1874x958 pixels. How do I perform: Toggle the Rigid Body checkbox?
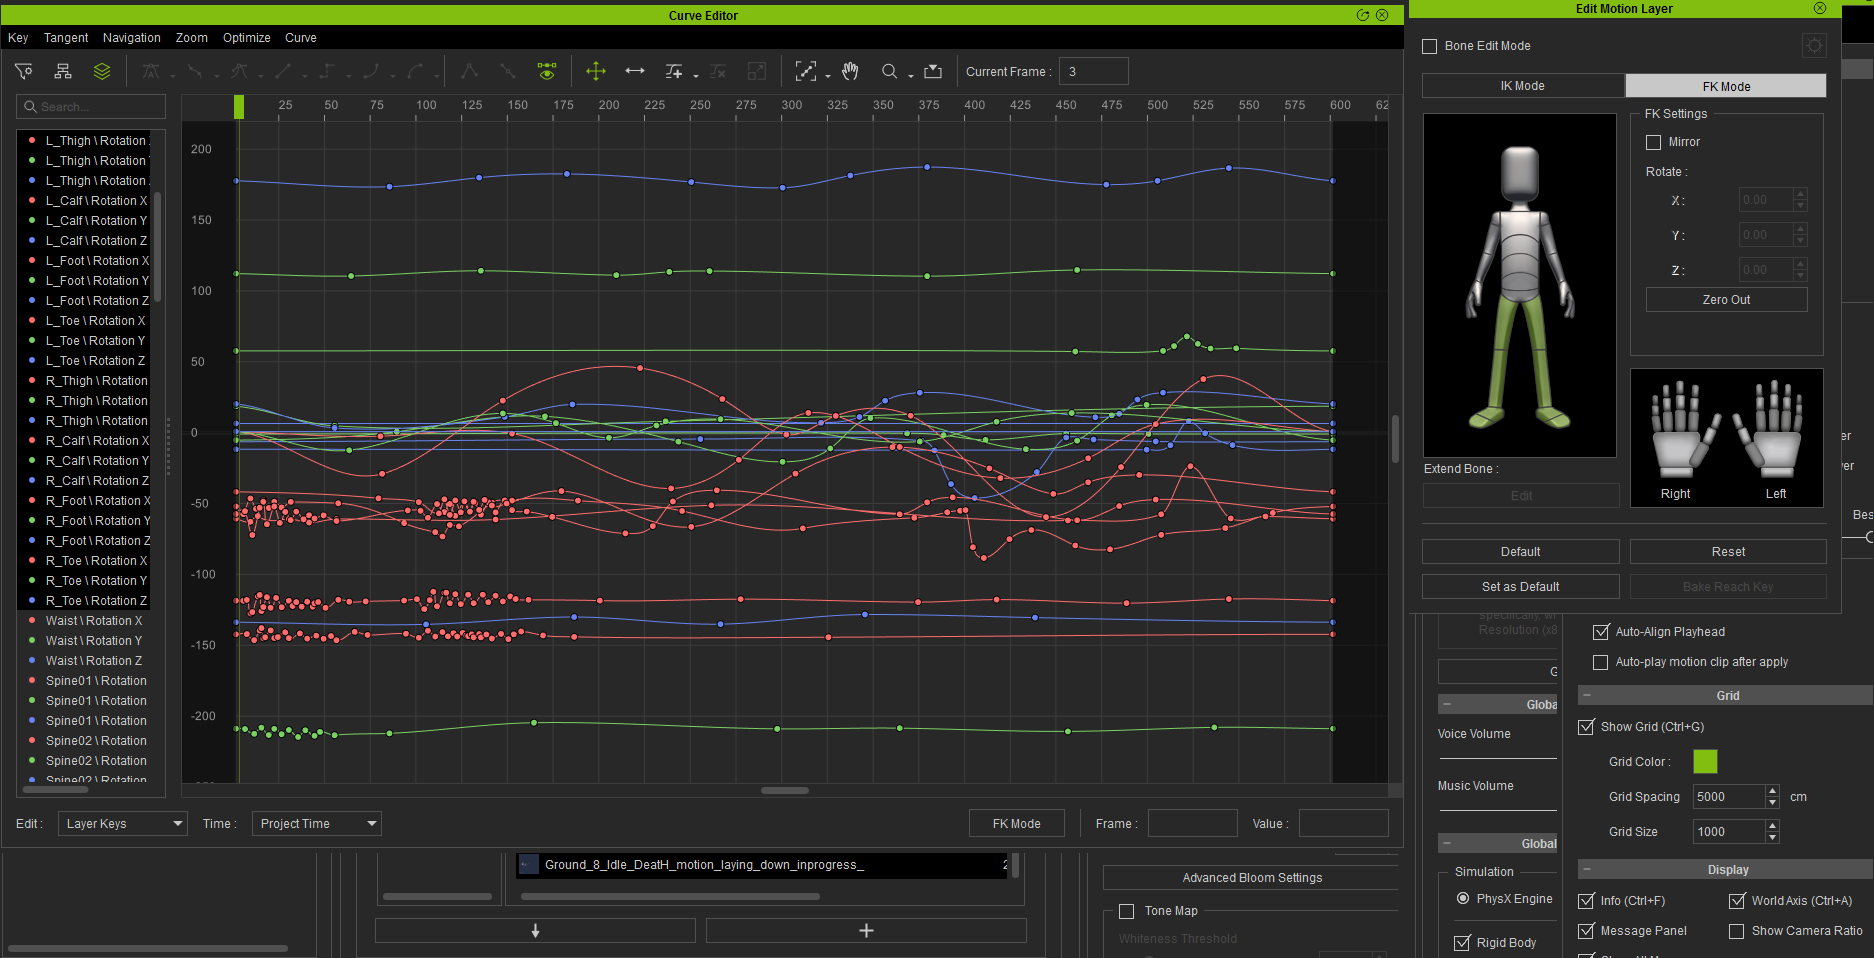point(1462,943)
